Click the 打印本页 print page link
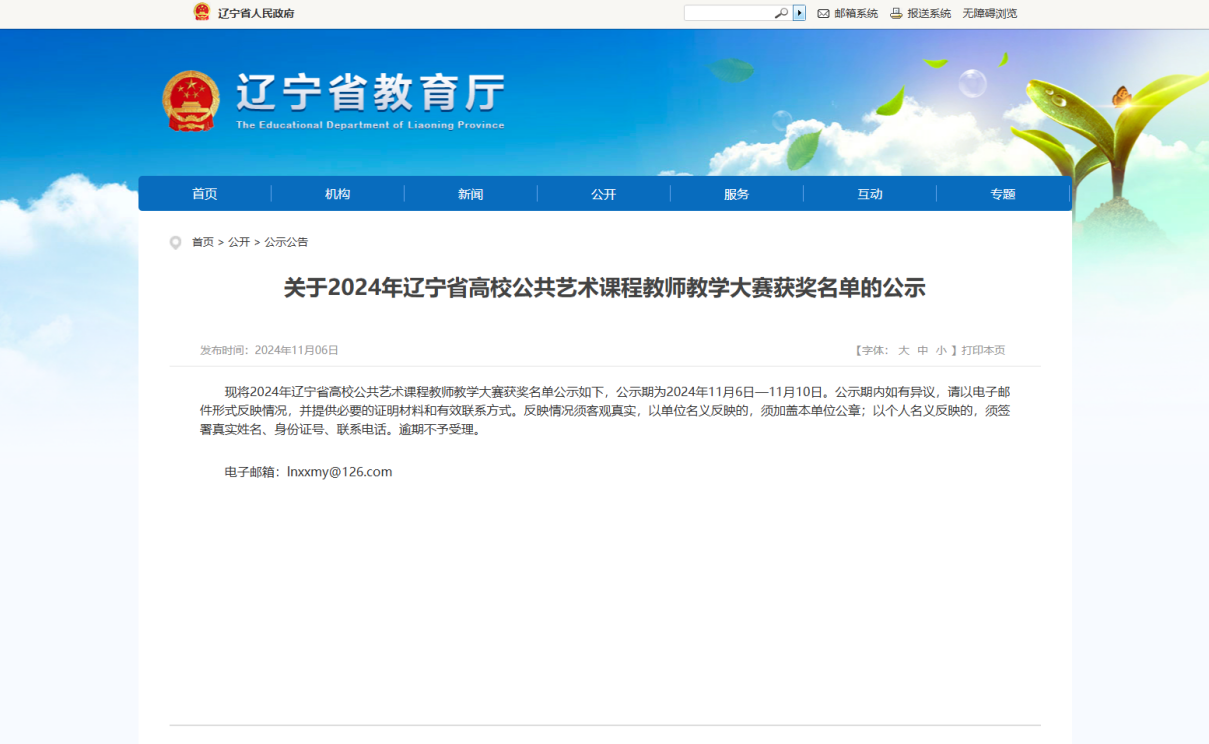This screenshot has height=744, width=1209. click(983, 350)
